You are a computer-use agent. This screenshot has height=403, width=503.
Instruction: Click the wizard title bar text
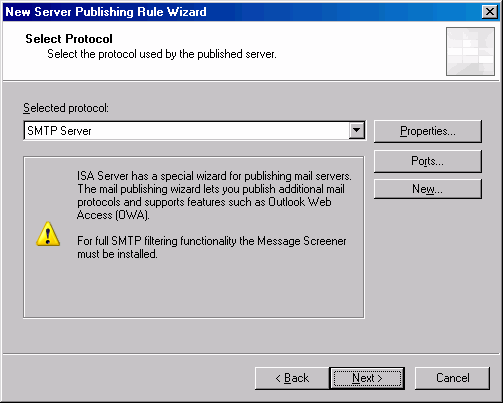pos(106,12)
